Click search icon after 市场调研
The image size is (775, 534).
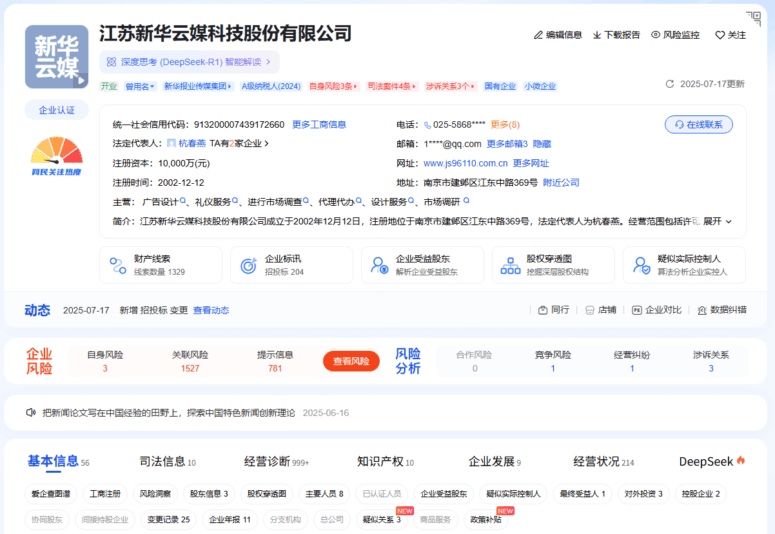(466, 201)
